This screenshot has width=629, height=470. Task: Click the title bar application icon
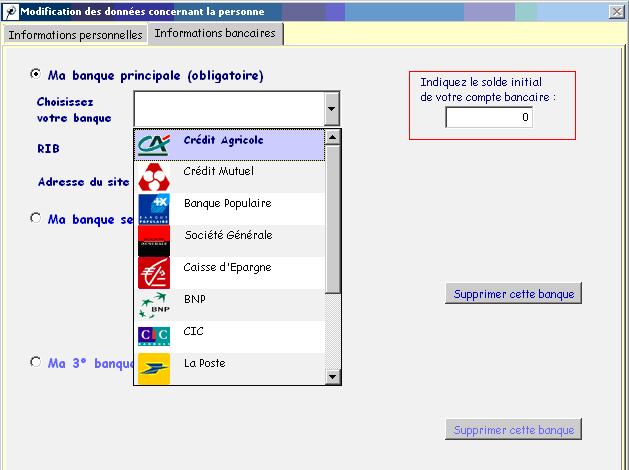click(11, 12)
